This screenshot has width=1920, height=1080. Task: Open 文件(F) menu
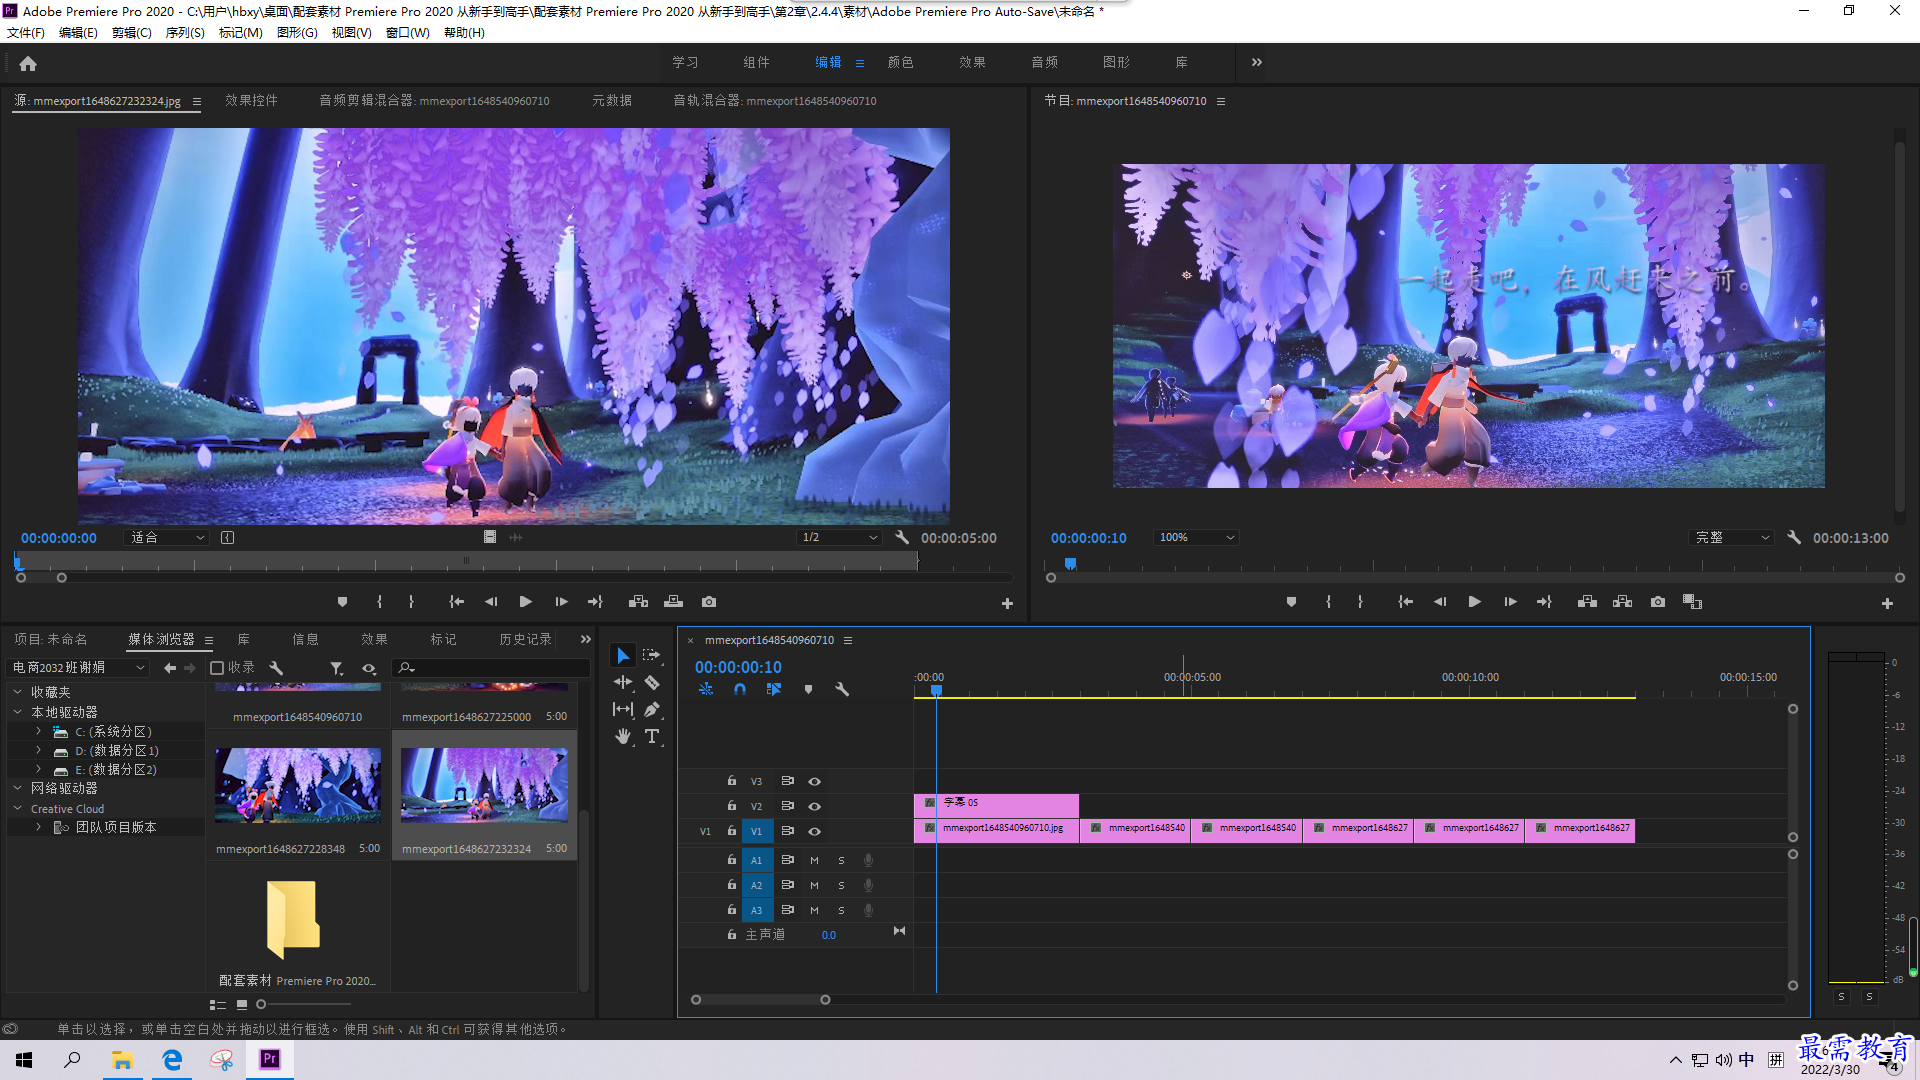[x=26, y=33]
